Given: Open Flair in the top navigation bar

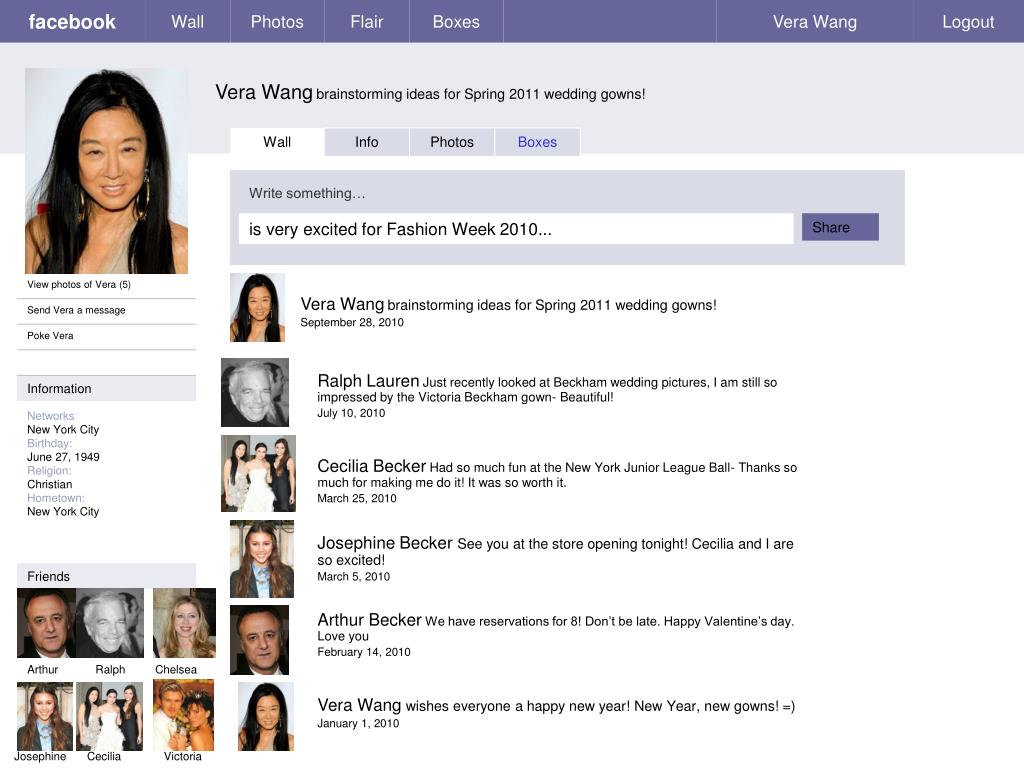Looking at the screenshot, I should click(x=366, y=22).
